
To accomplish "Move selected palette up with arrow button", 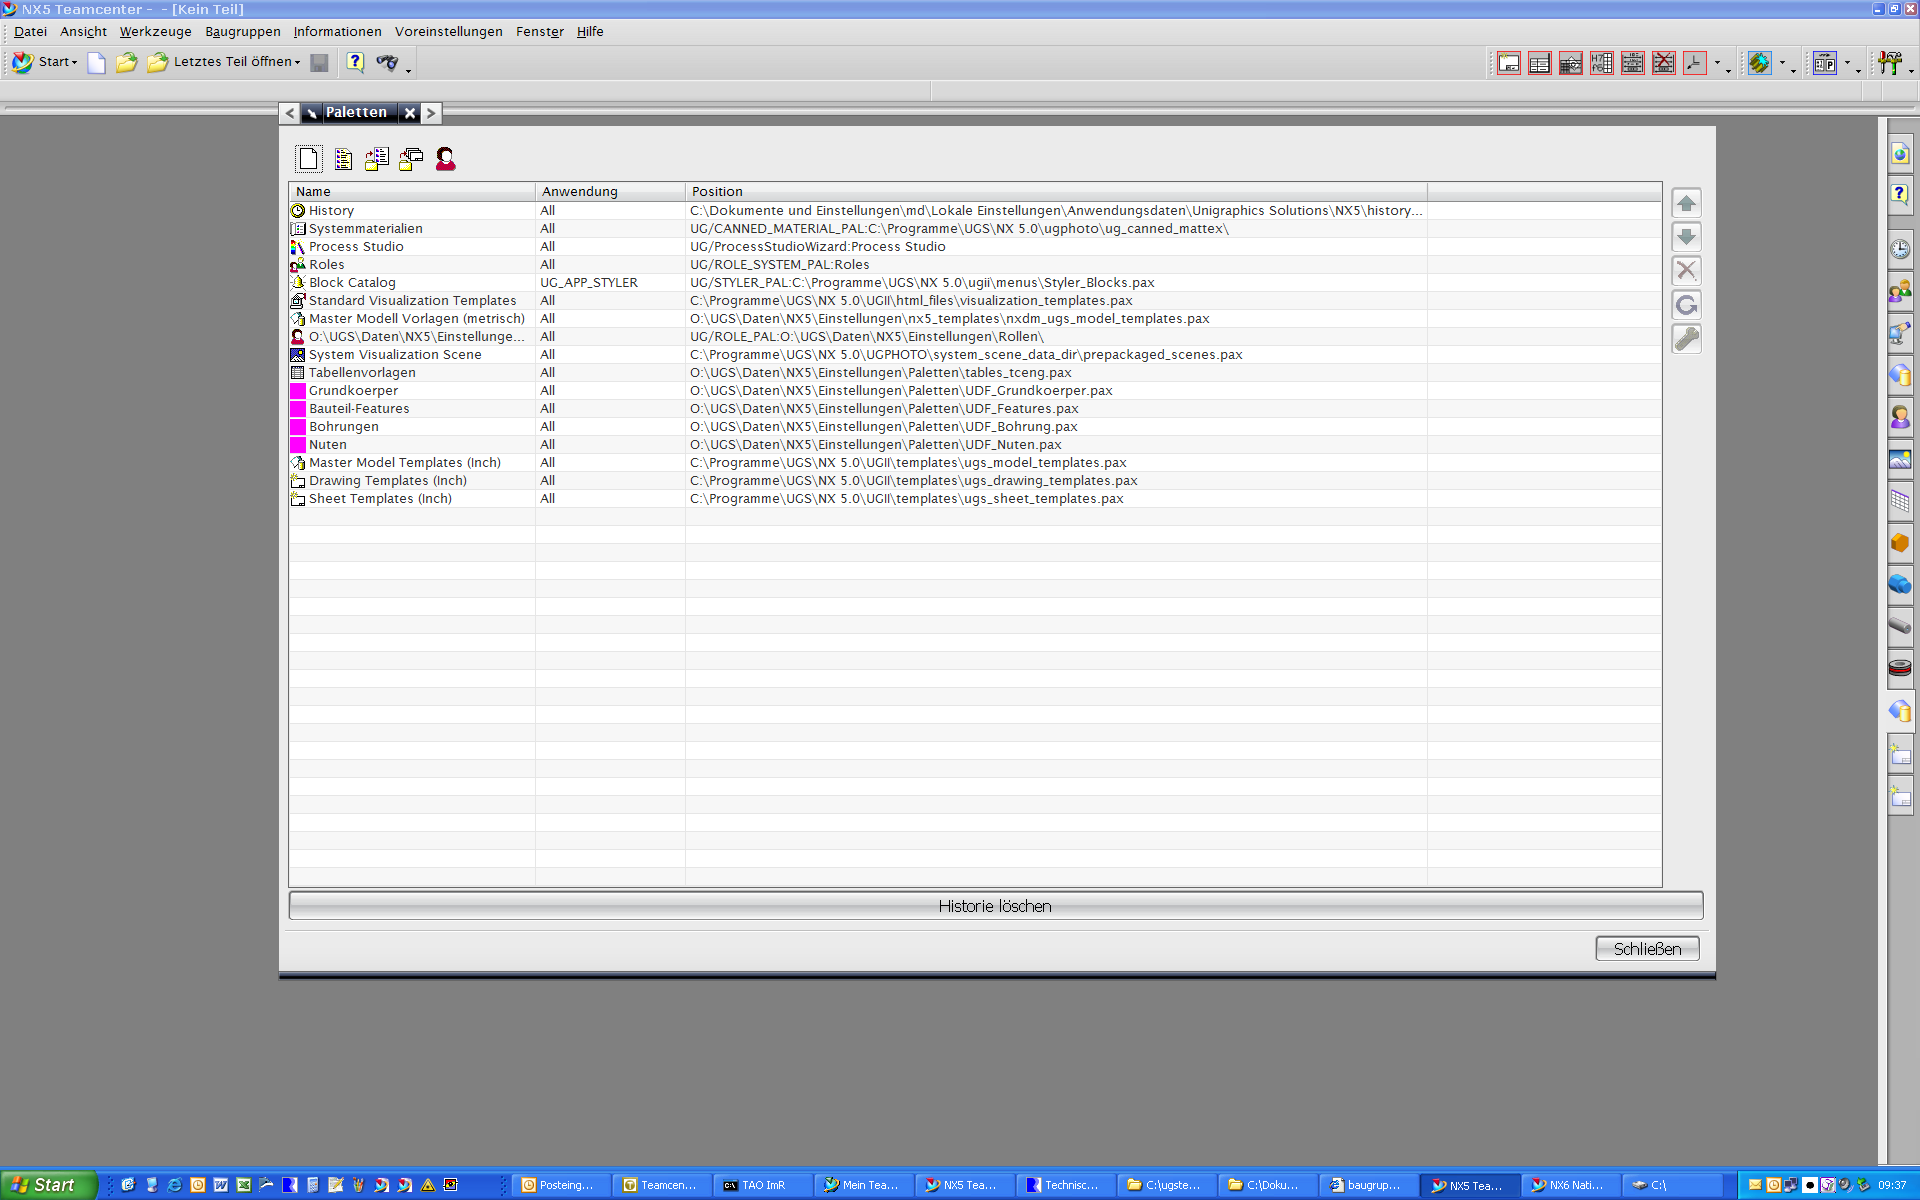I will [1686, 203].
